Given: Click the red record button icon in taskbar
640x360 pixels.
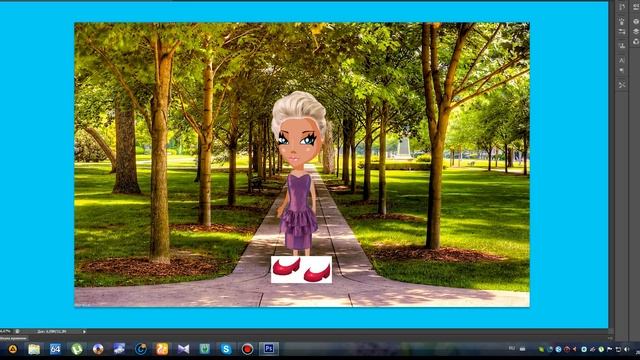Looking at the screenshot, I should [x=247, y=349].
